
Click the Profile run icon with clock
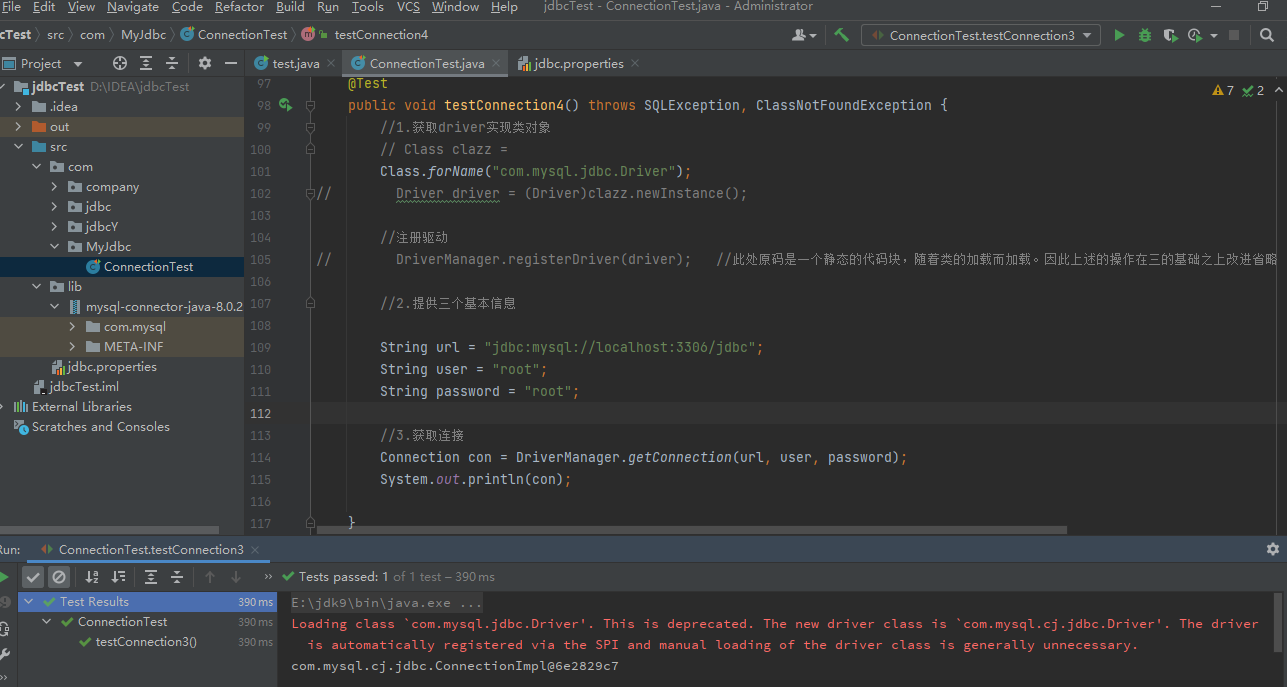coord(1194,35)
